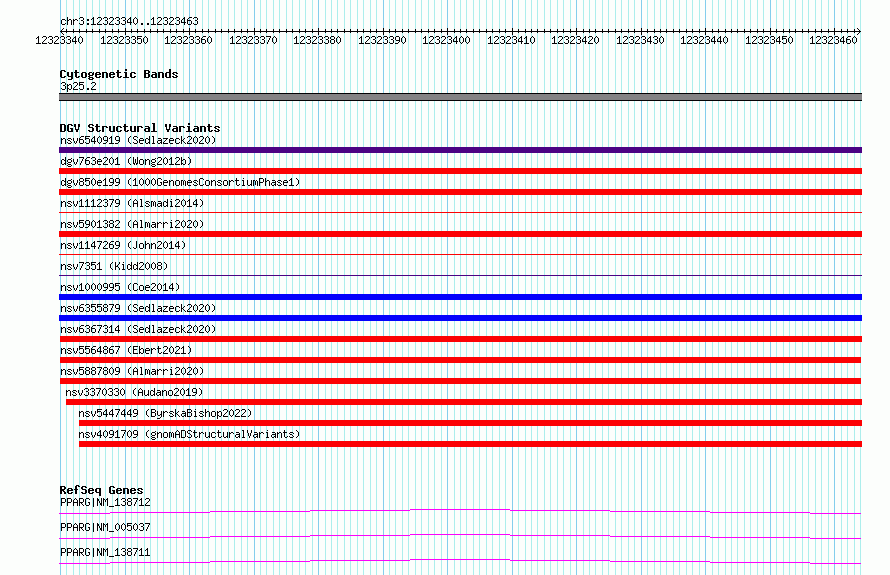Open variant nsv6367314 (Sedlazeck2020) label

tap(138, 329)
